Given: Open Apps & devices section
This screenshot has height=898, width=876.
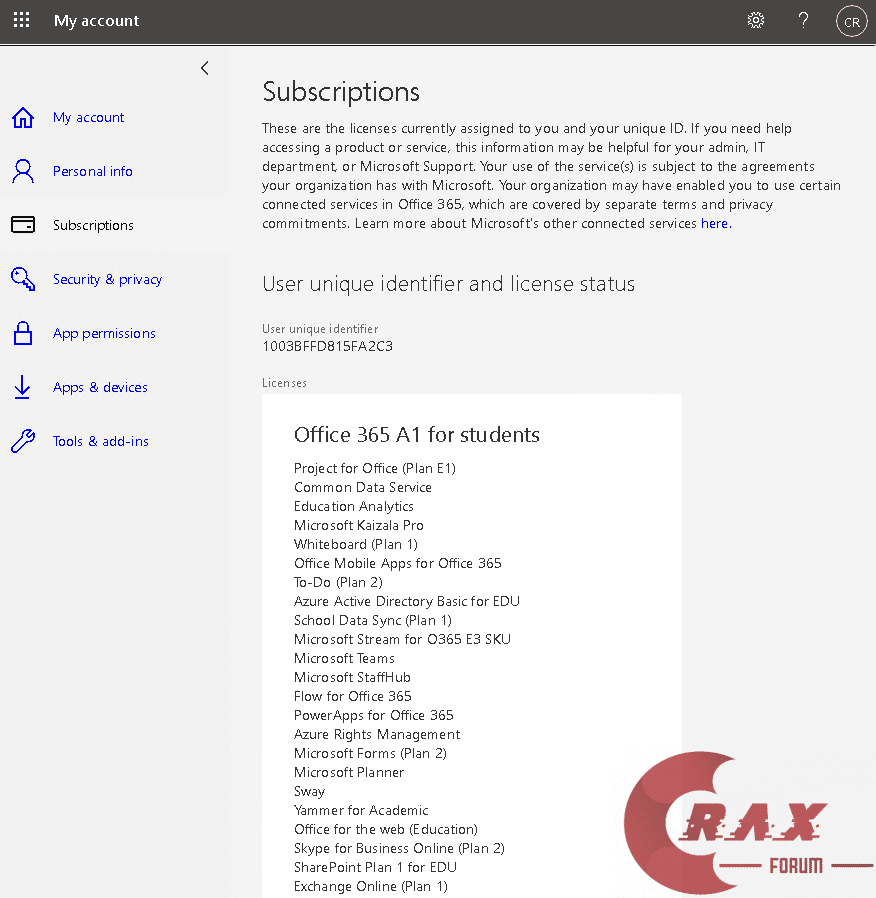Looking at the screenshot, I should 100,388.
